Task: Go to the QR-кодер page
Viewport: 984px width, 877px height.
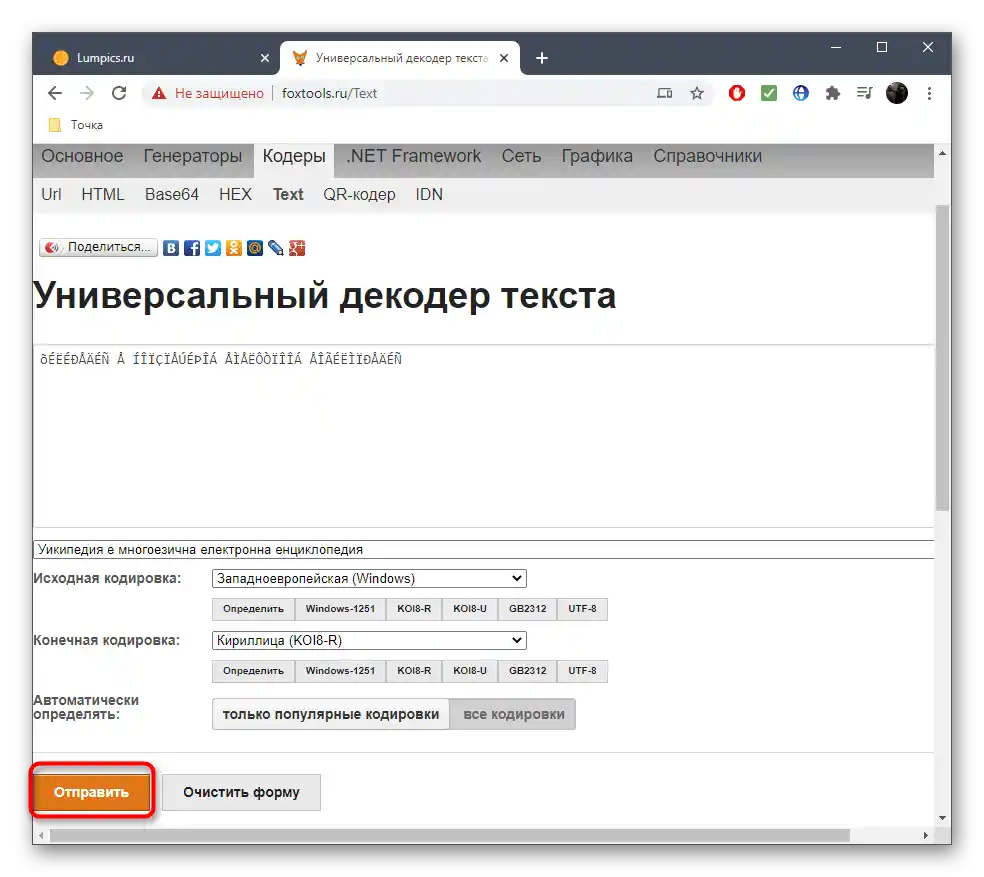Action: 359,195
